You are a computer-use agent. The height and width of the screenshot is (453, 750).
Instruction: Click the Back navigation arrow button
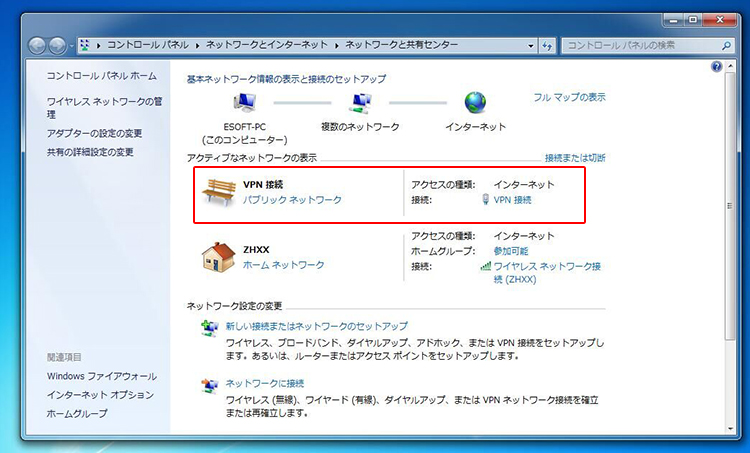click(x=37, y=46)
